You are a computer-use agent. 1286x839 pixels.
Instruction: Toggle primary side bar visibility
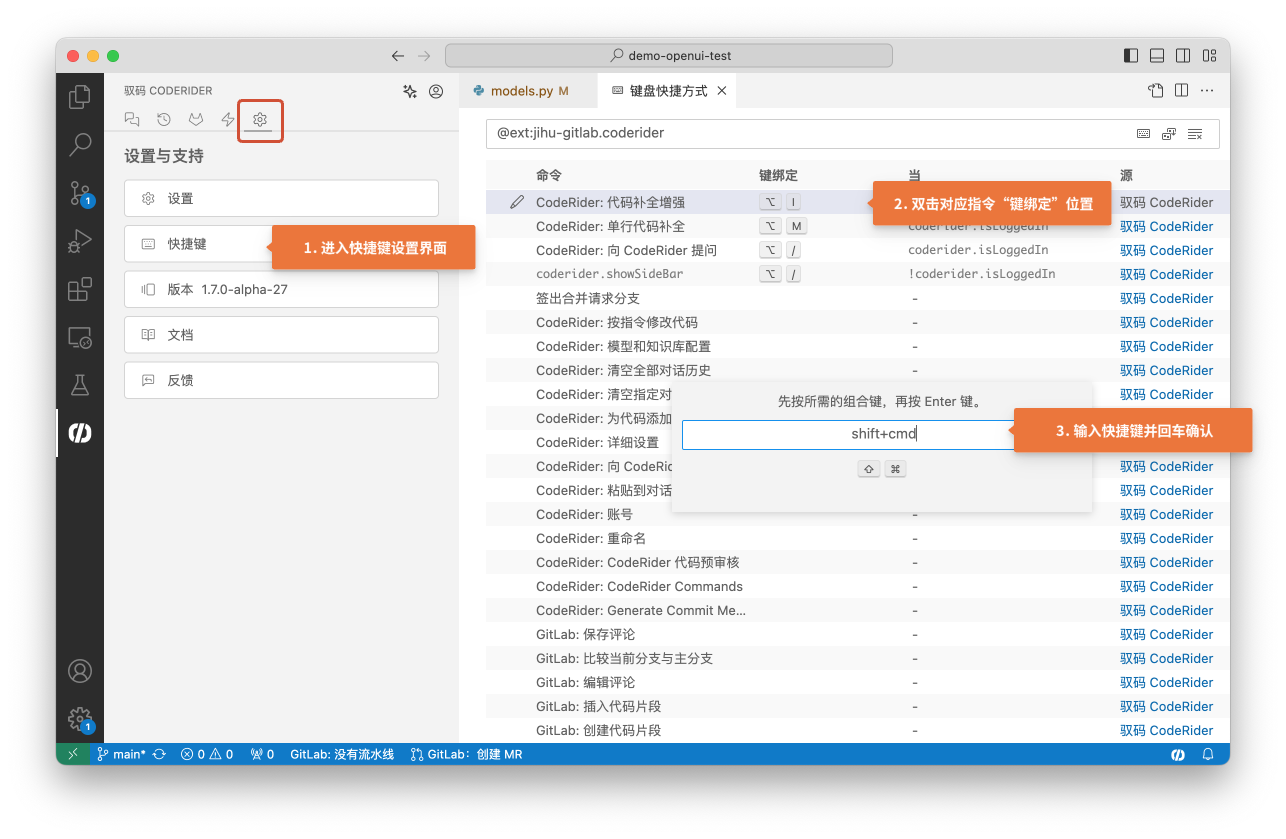[x=1131, y=56]
